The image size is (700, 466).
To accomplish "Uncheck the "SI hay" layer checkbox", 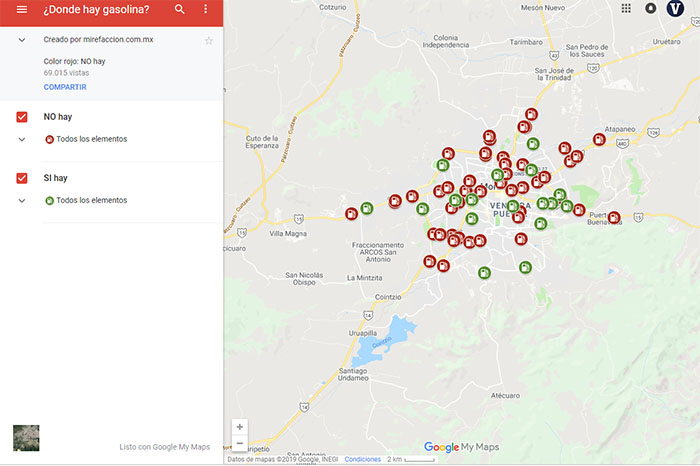I will (22, 178).
